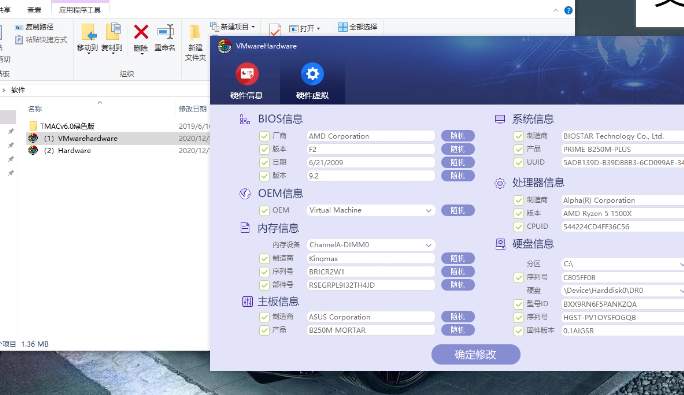This screenshot has width=684, height=395.
Task: Toggle checkbox for motherboard ASUS Corporation
Action: (264, 317)
